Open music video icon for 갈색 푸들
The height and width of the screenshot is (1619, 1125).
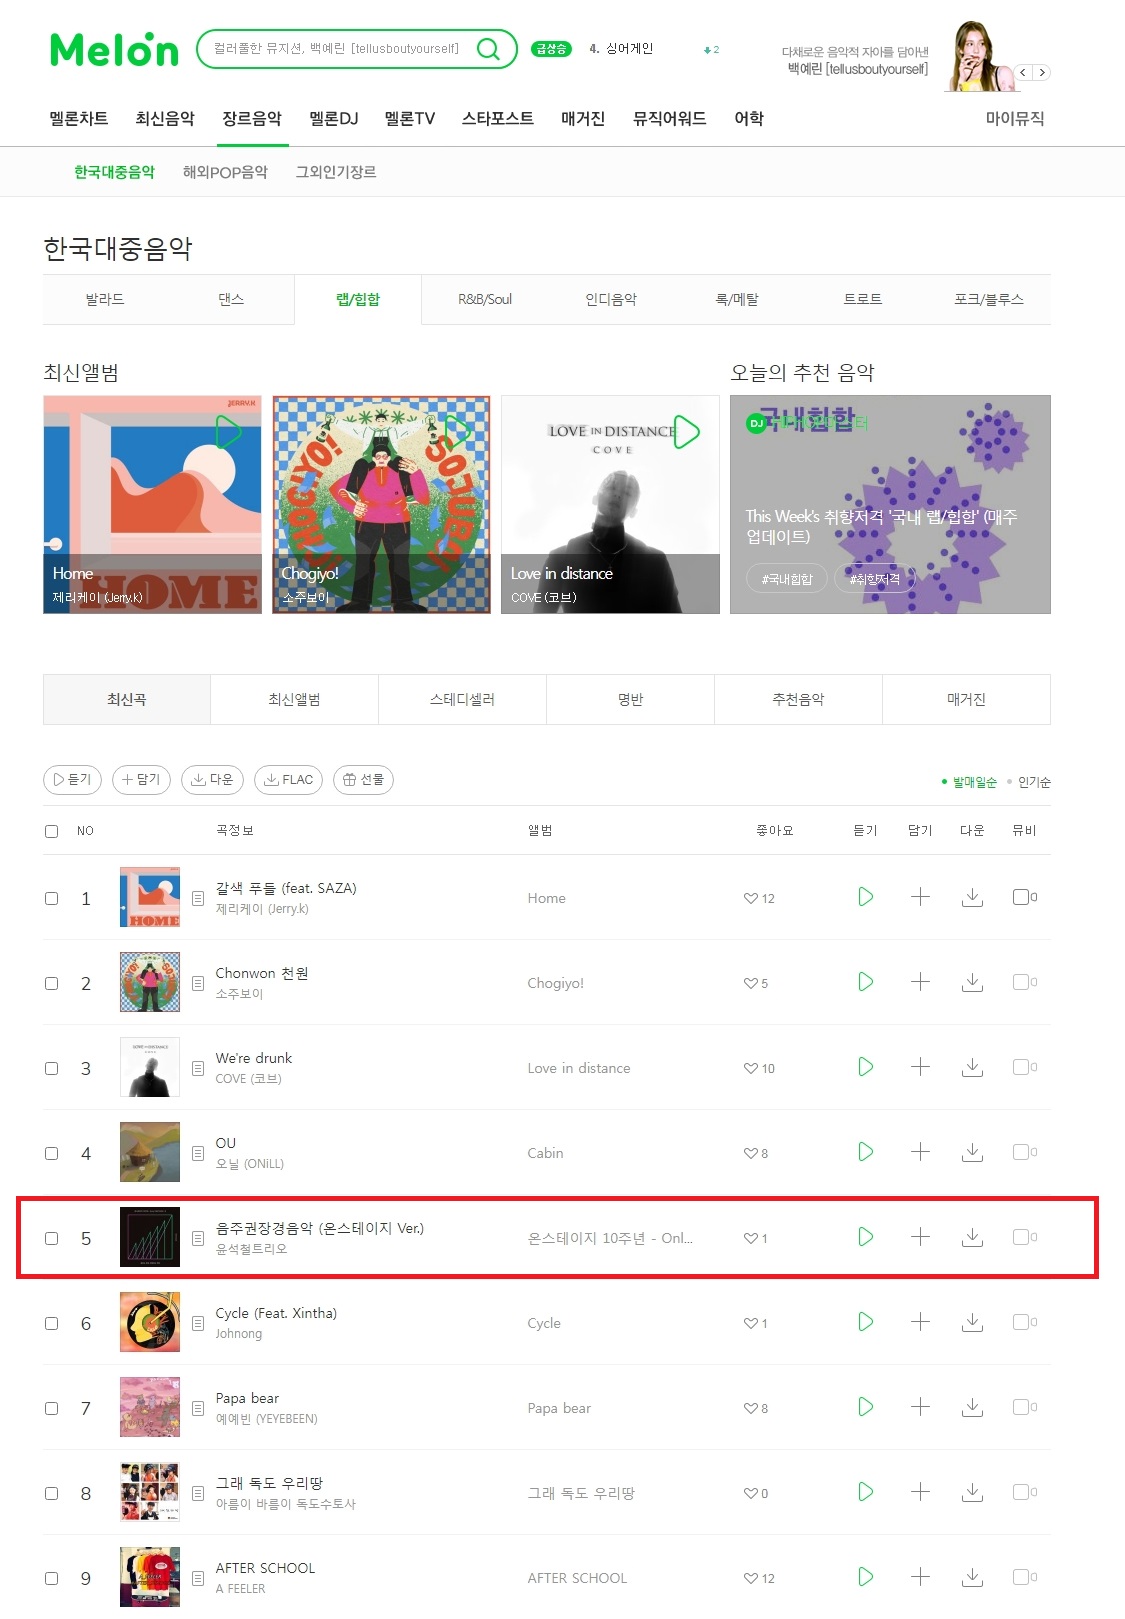(1021, 897)
